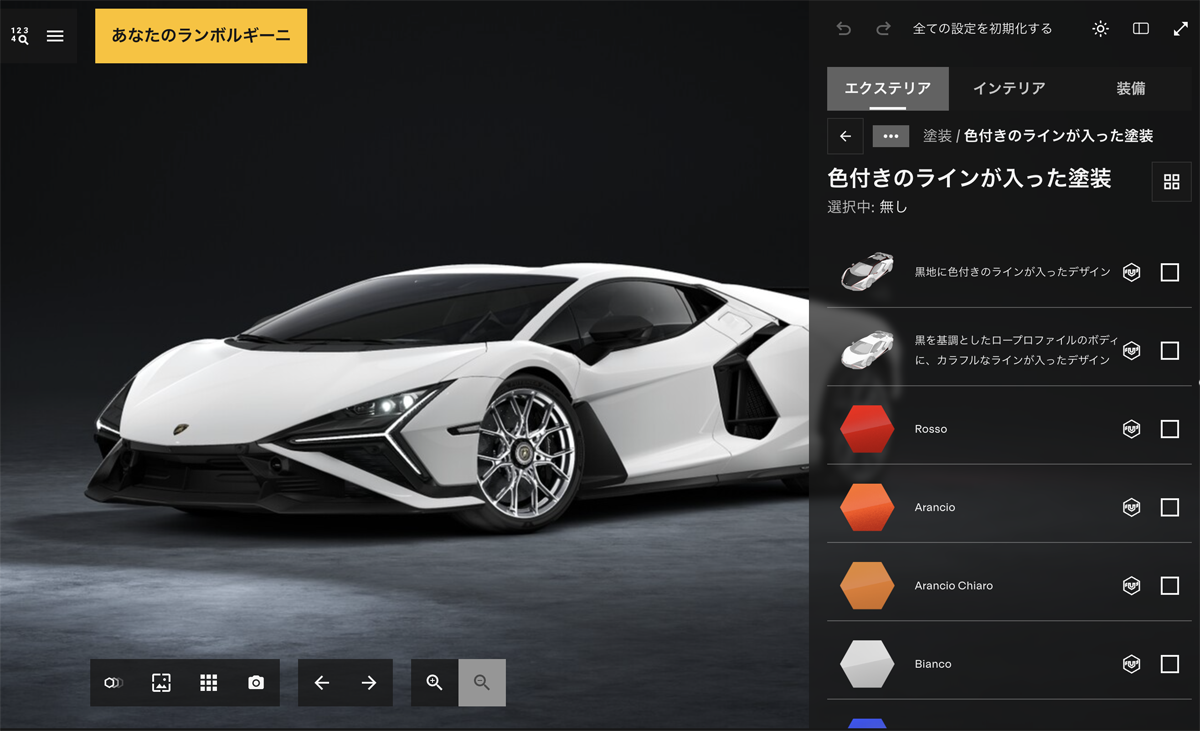Change the background scene image
Screen dimensions: 1200x731
click(161, 683)
